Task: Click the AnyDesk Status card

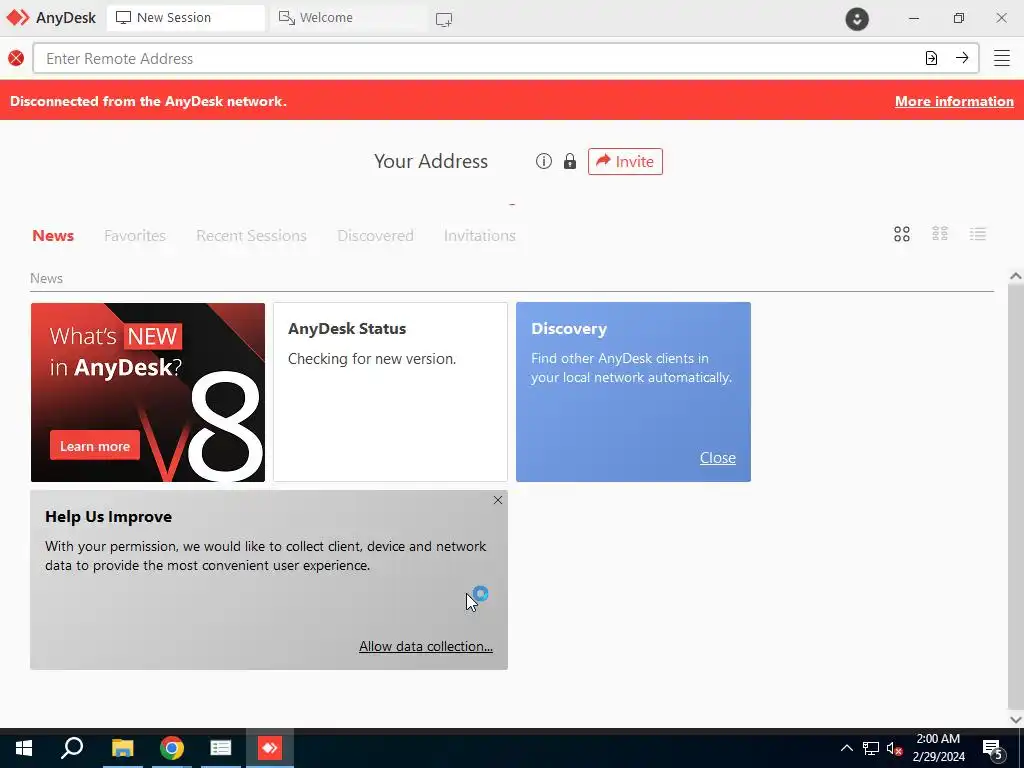Action: pos(391,392)
